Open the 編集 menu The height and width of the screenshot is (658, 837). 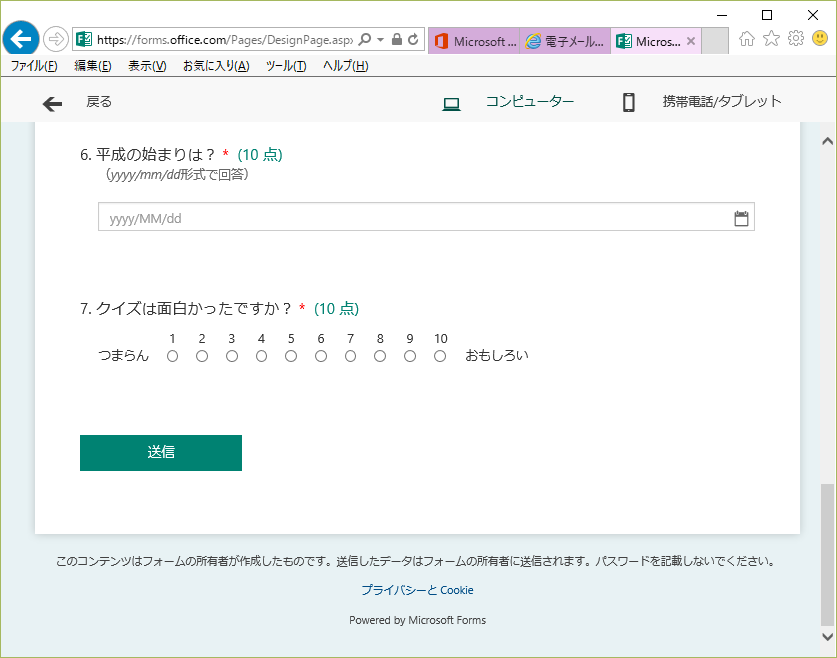click(93, 66)
